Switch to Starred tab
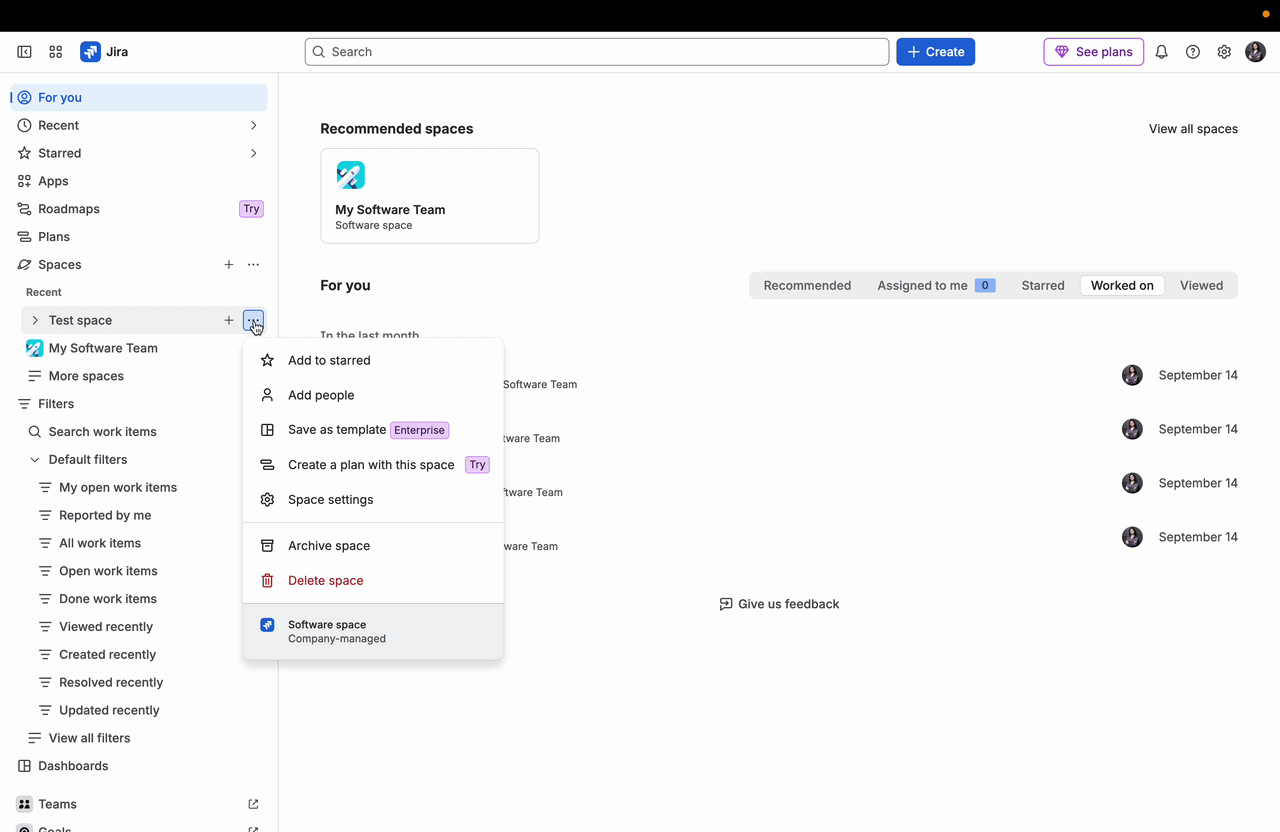This screenshot has width=1280, height=832. 1043,285
